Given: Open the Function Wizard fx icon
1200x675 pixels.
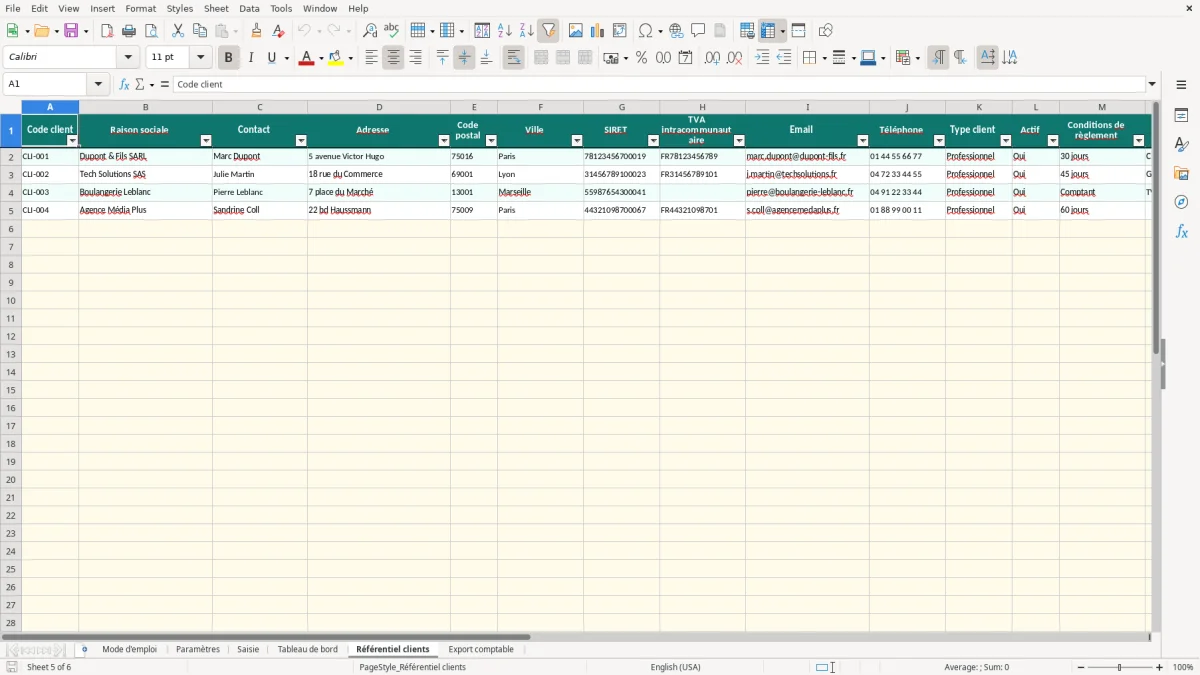Looking at the screenshot, I should [x=124, y=84].
